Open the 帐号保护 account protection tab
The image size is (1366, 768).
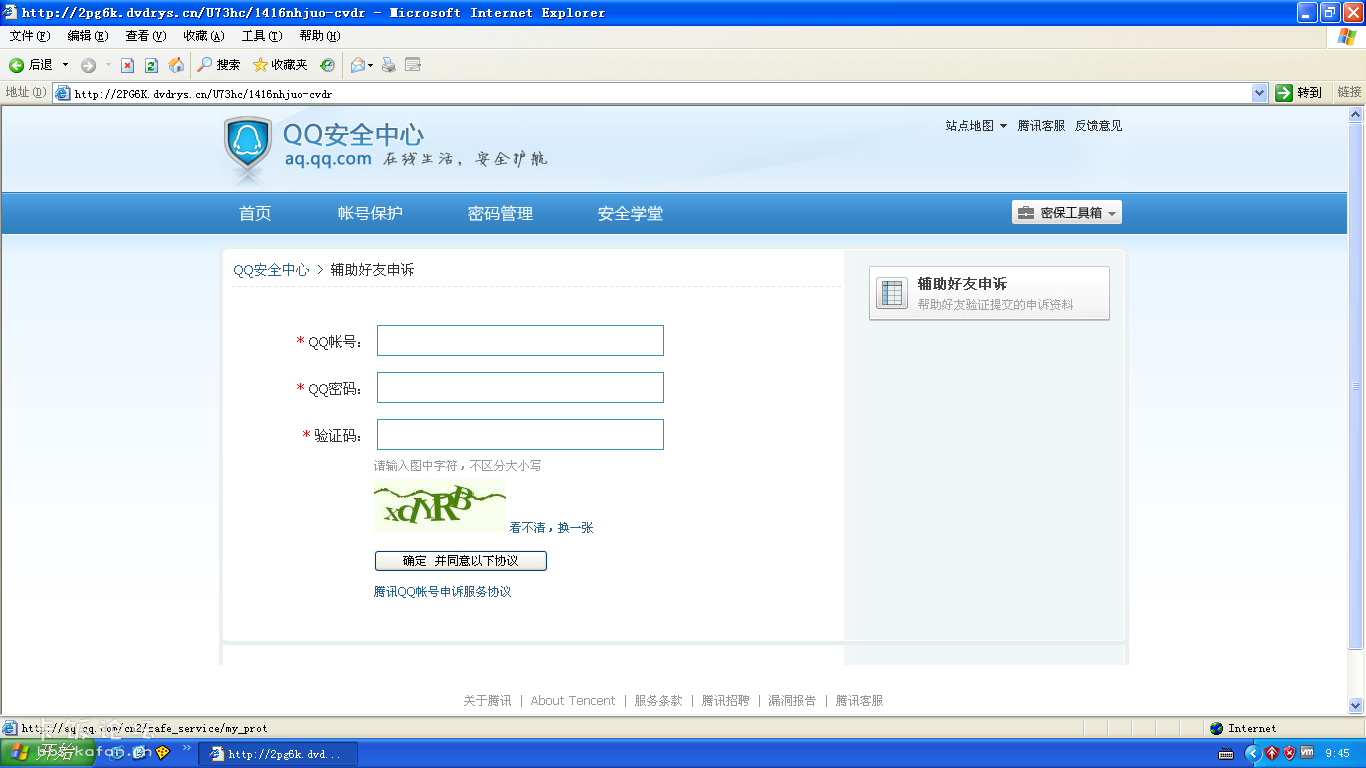(370, 213)
